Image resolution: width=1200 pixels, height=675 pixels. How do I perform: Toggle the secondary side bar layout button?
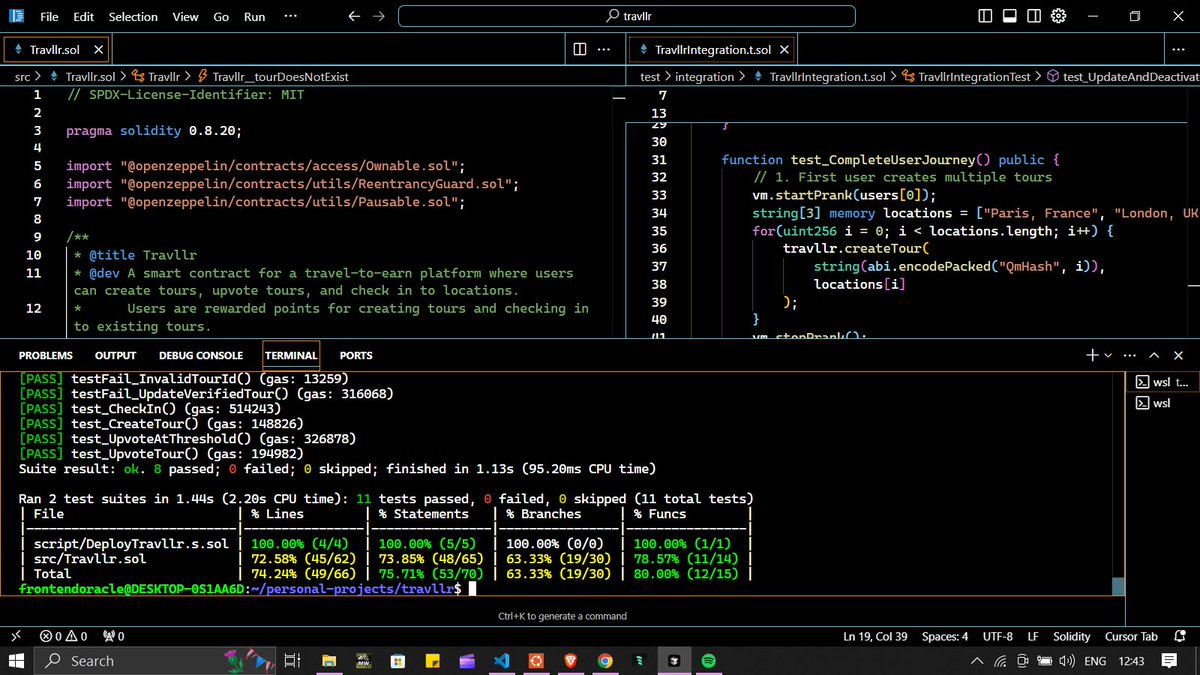coord(1034,16)
